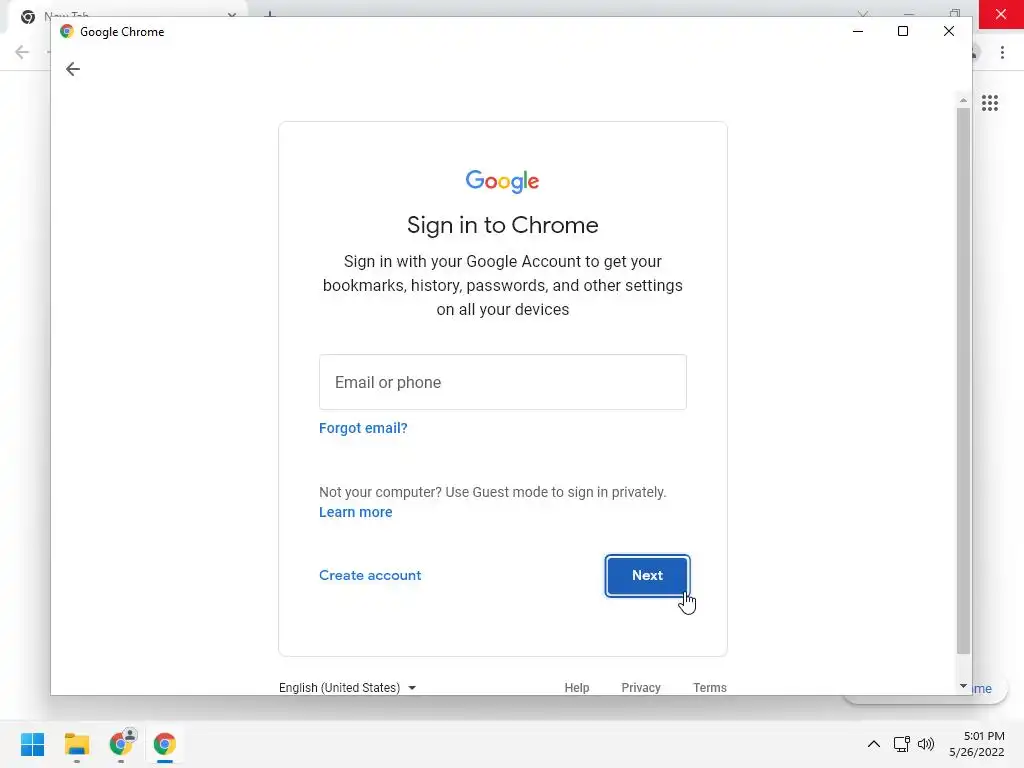Maximize the Google Chrome sign-in window

click(903, 31)
